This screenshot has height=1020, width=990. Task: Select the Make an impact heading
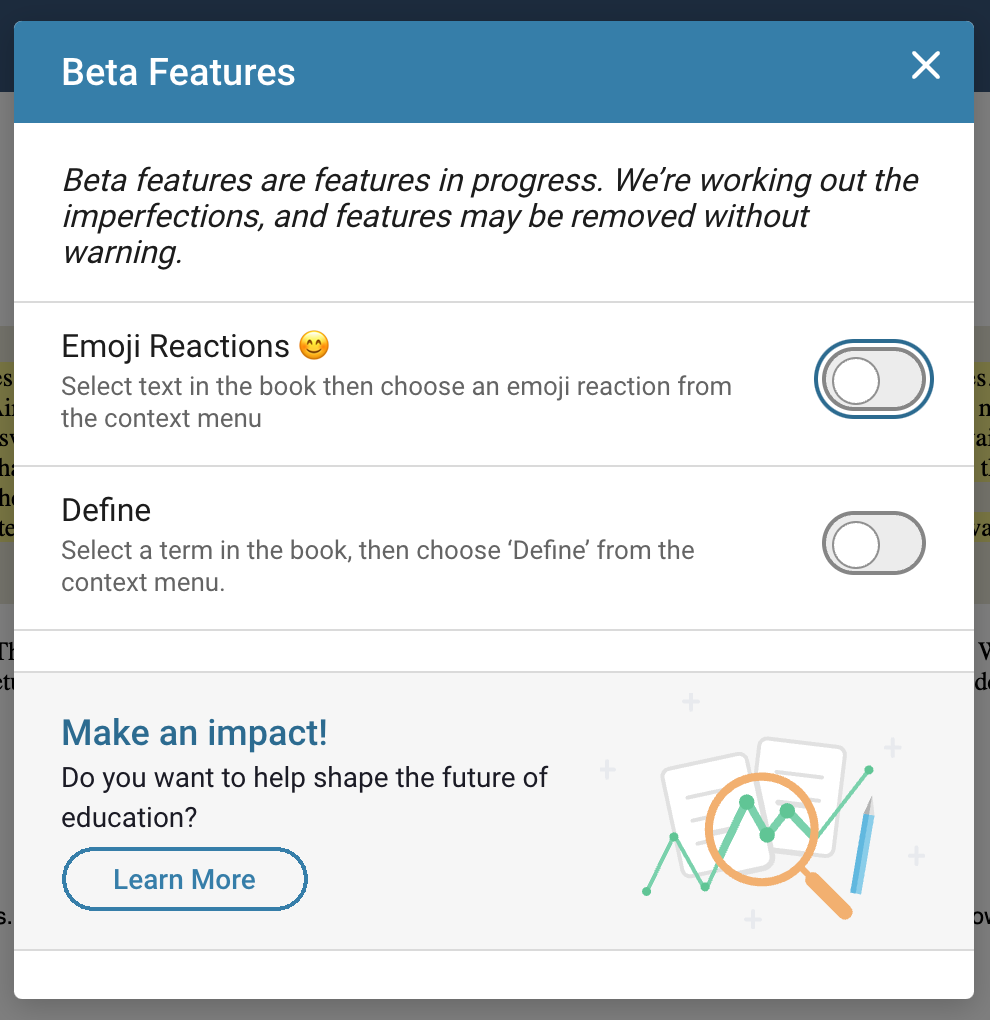(194, 733)
